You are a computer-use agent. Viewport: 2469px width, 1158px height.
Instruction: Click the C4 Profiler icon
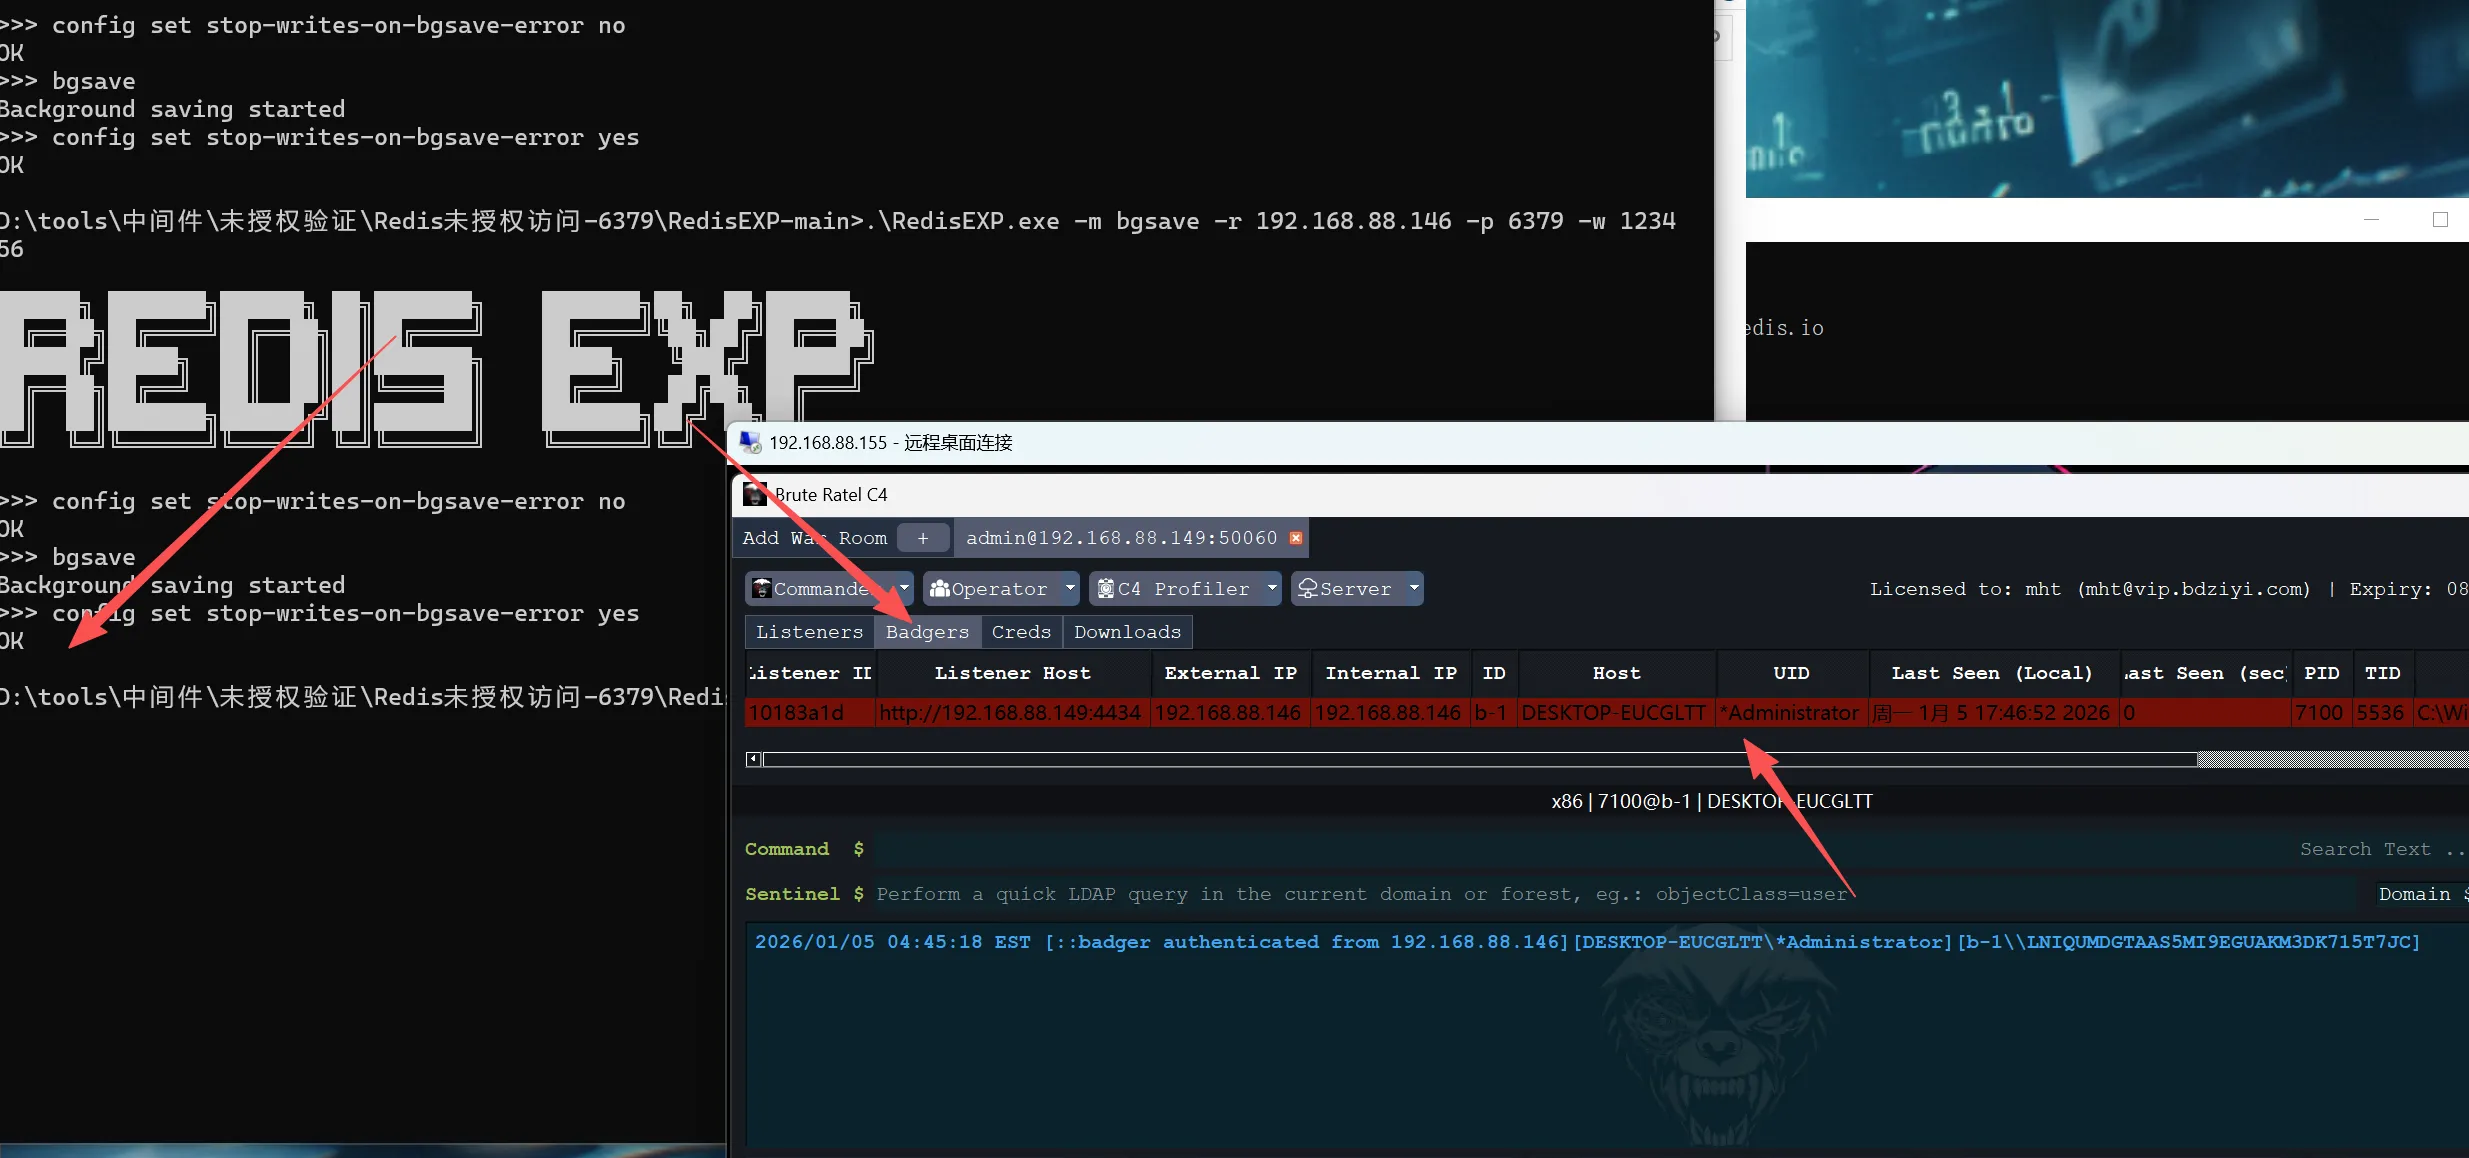point(1106,589)
